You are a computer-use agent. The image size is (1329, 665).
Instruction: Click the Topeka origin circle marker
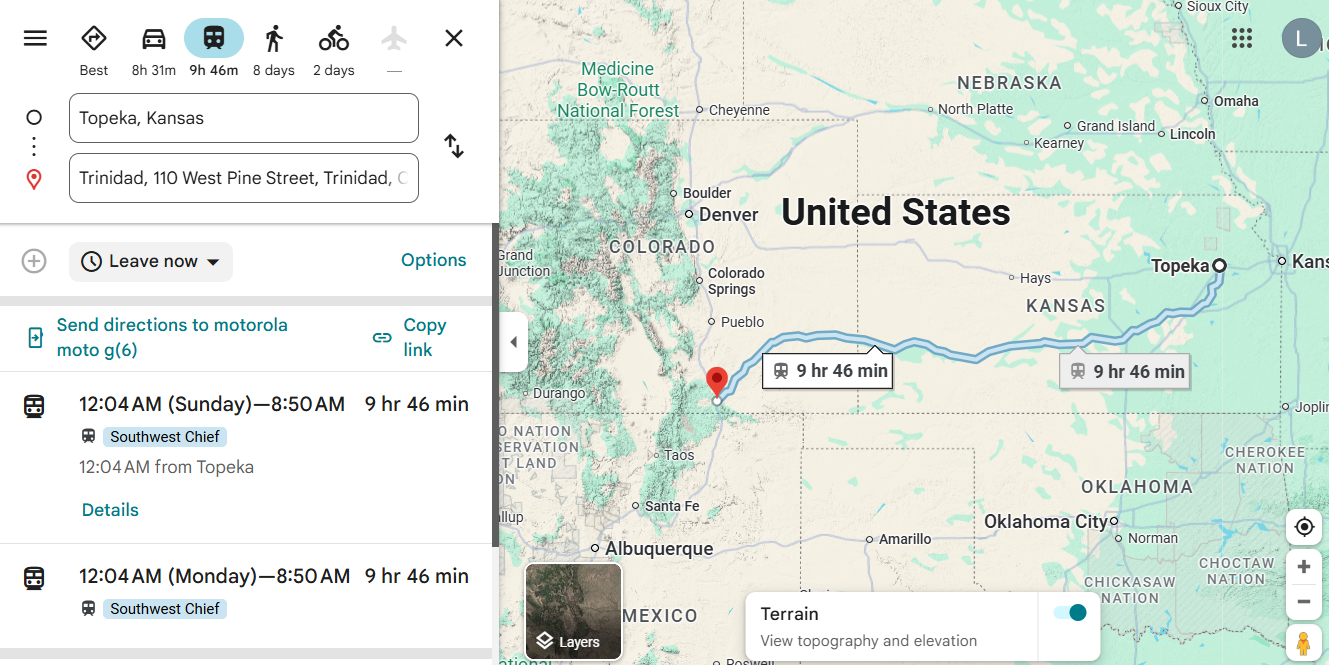pos(1219,266)
